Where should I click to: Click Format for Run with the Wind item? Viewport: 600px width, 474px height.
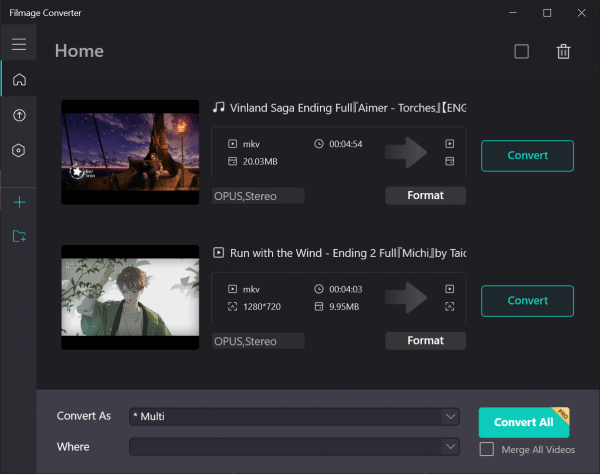426,340
